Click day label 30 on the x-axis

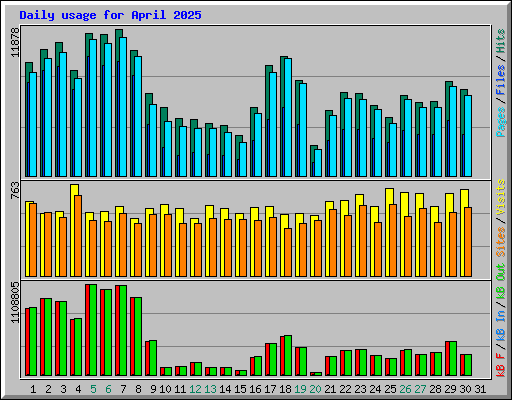click(x=465, y=389)
